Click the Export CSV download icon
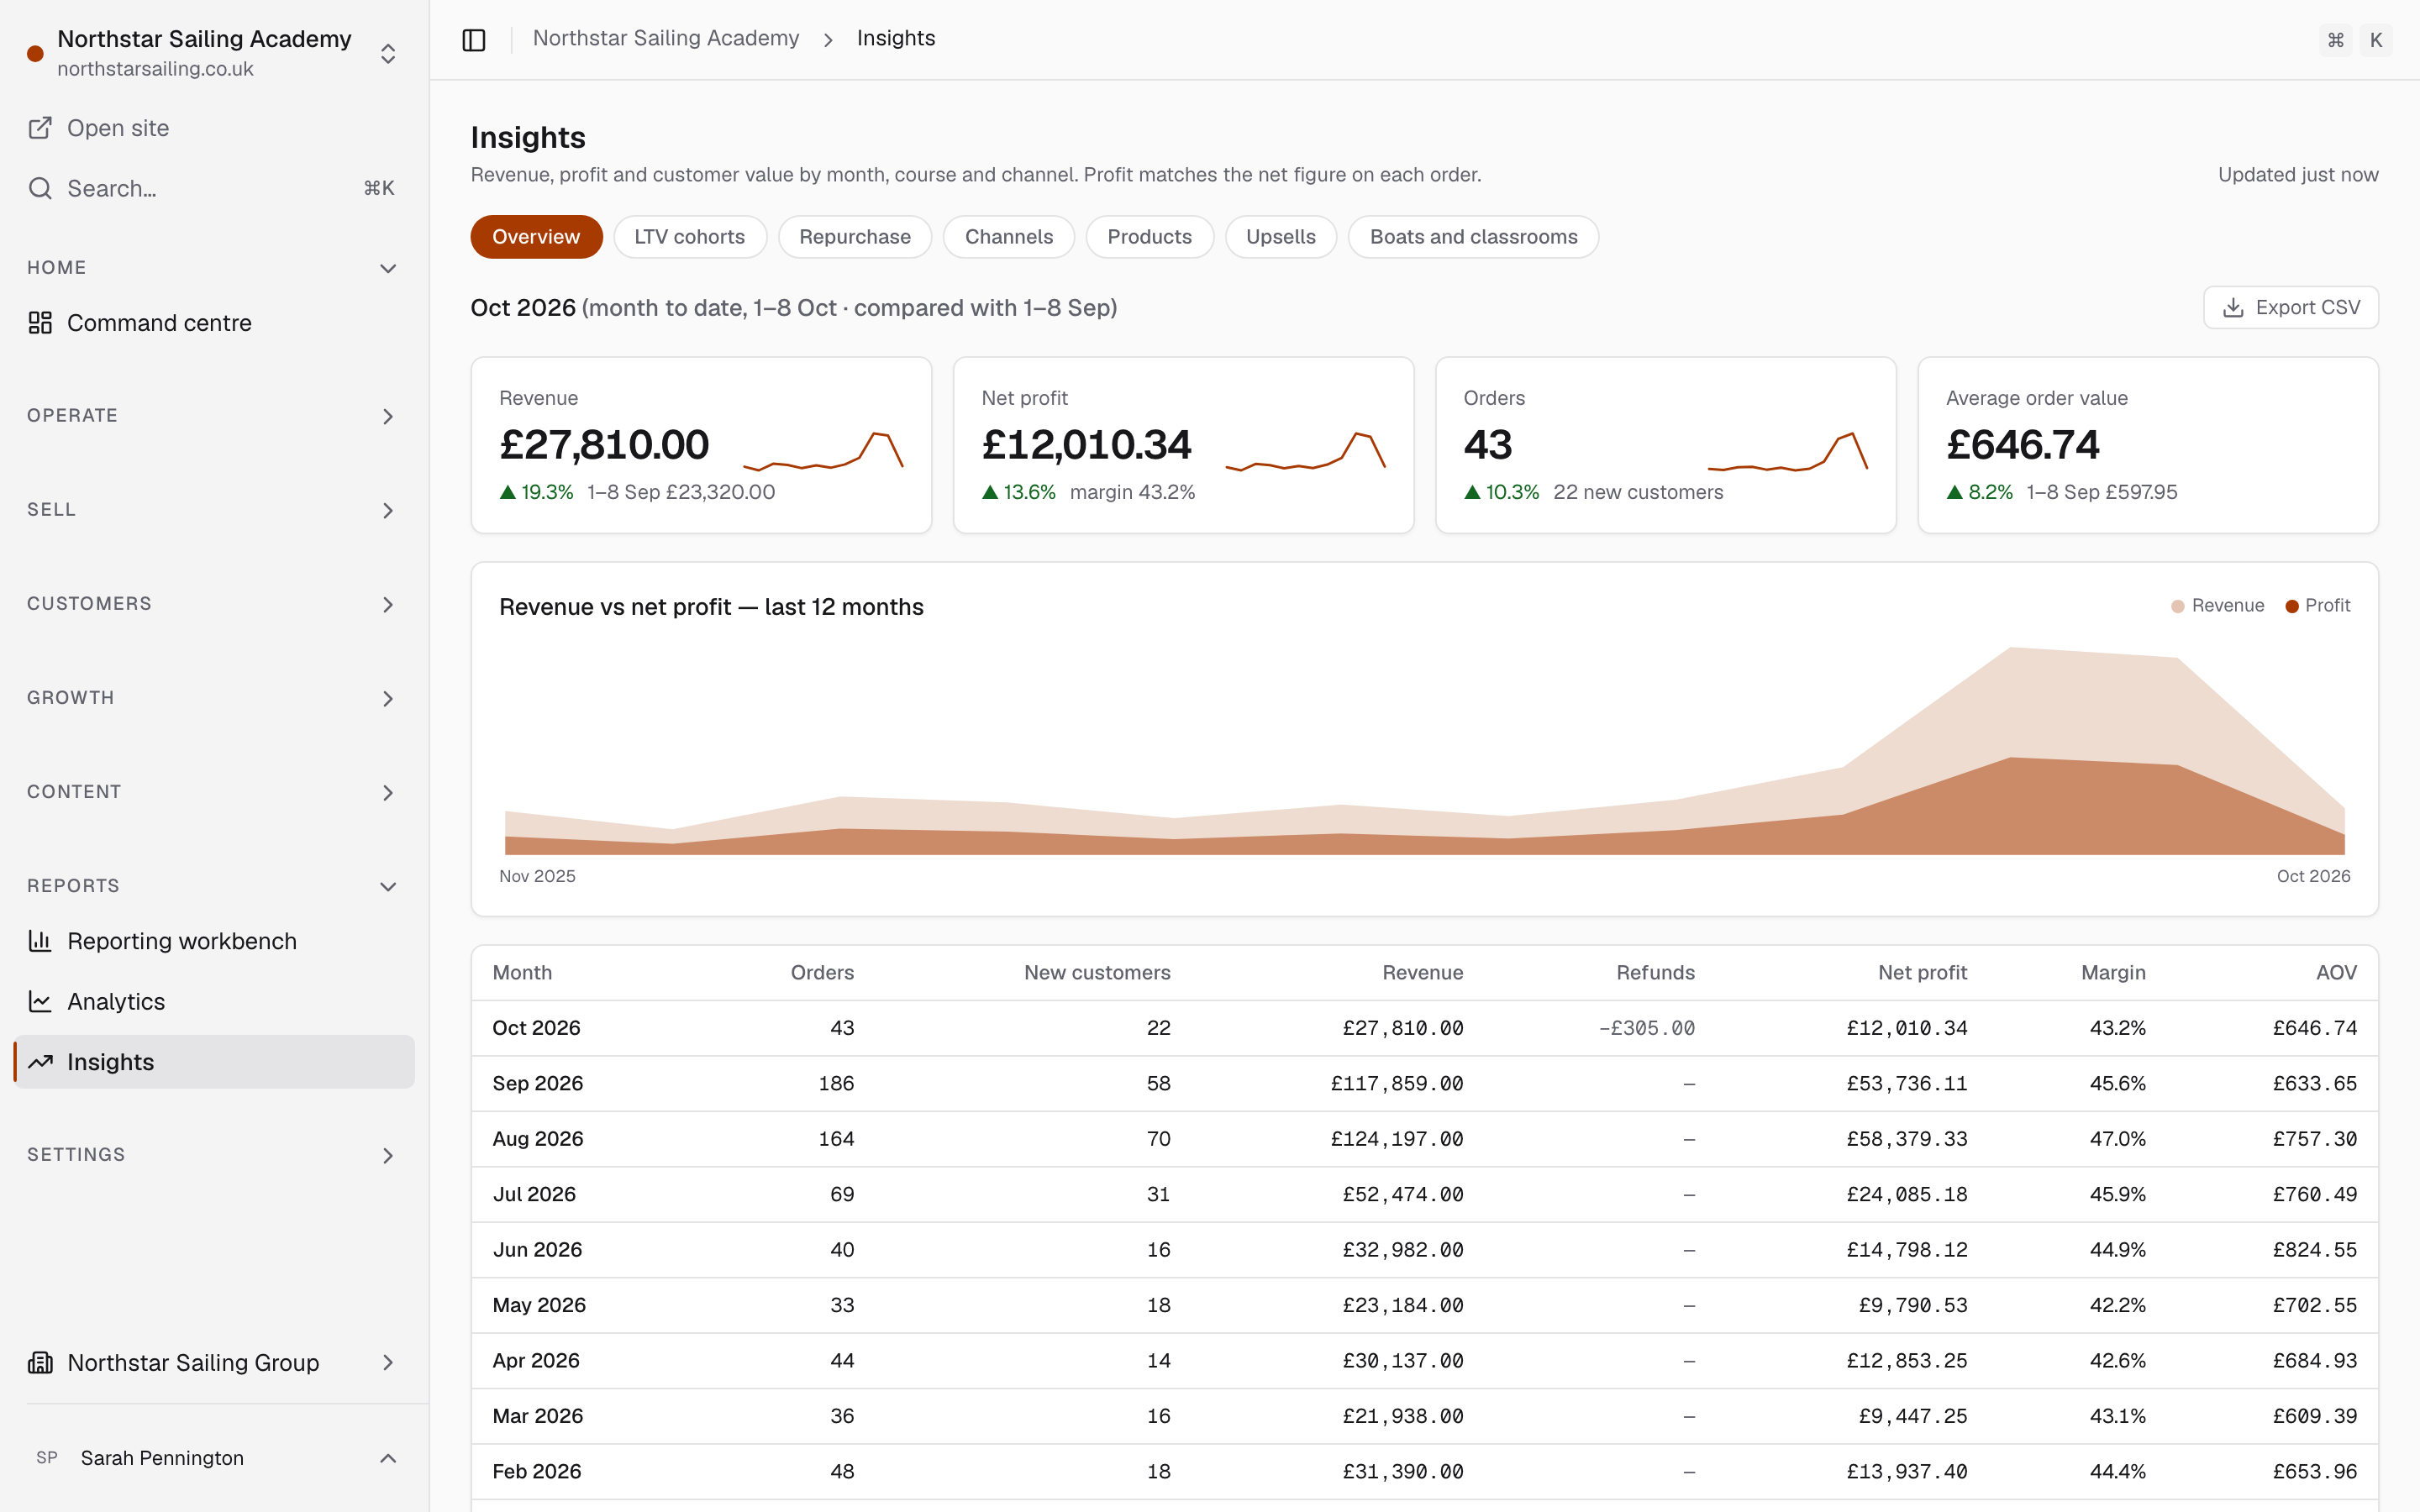Image resolution: width=2420 pixels, height=1512 pixels. pyautogui.click(x=2233, y=308)
